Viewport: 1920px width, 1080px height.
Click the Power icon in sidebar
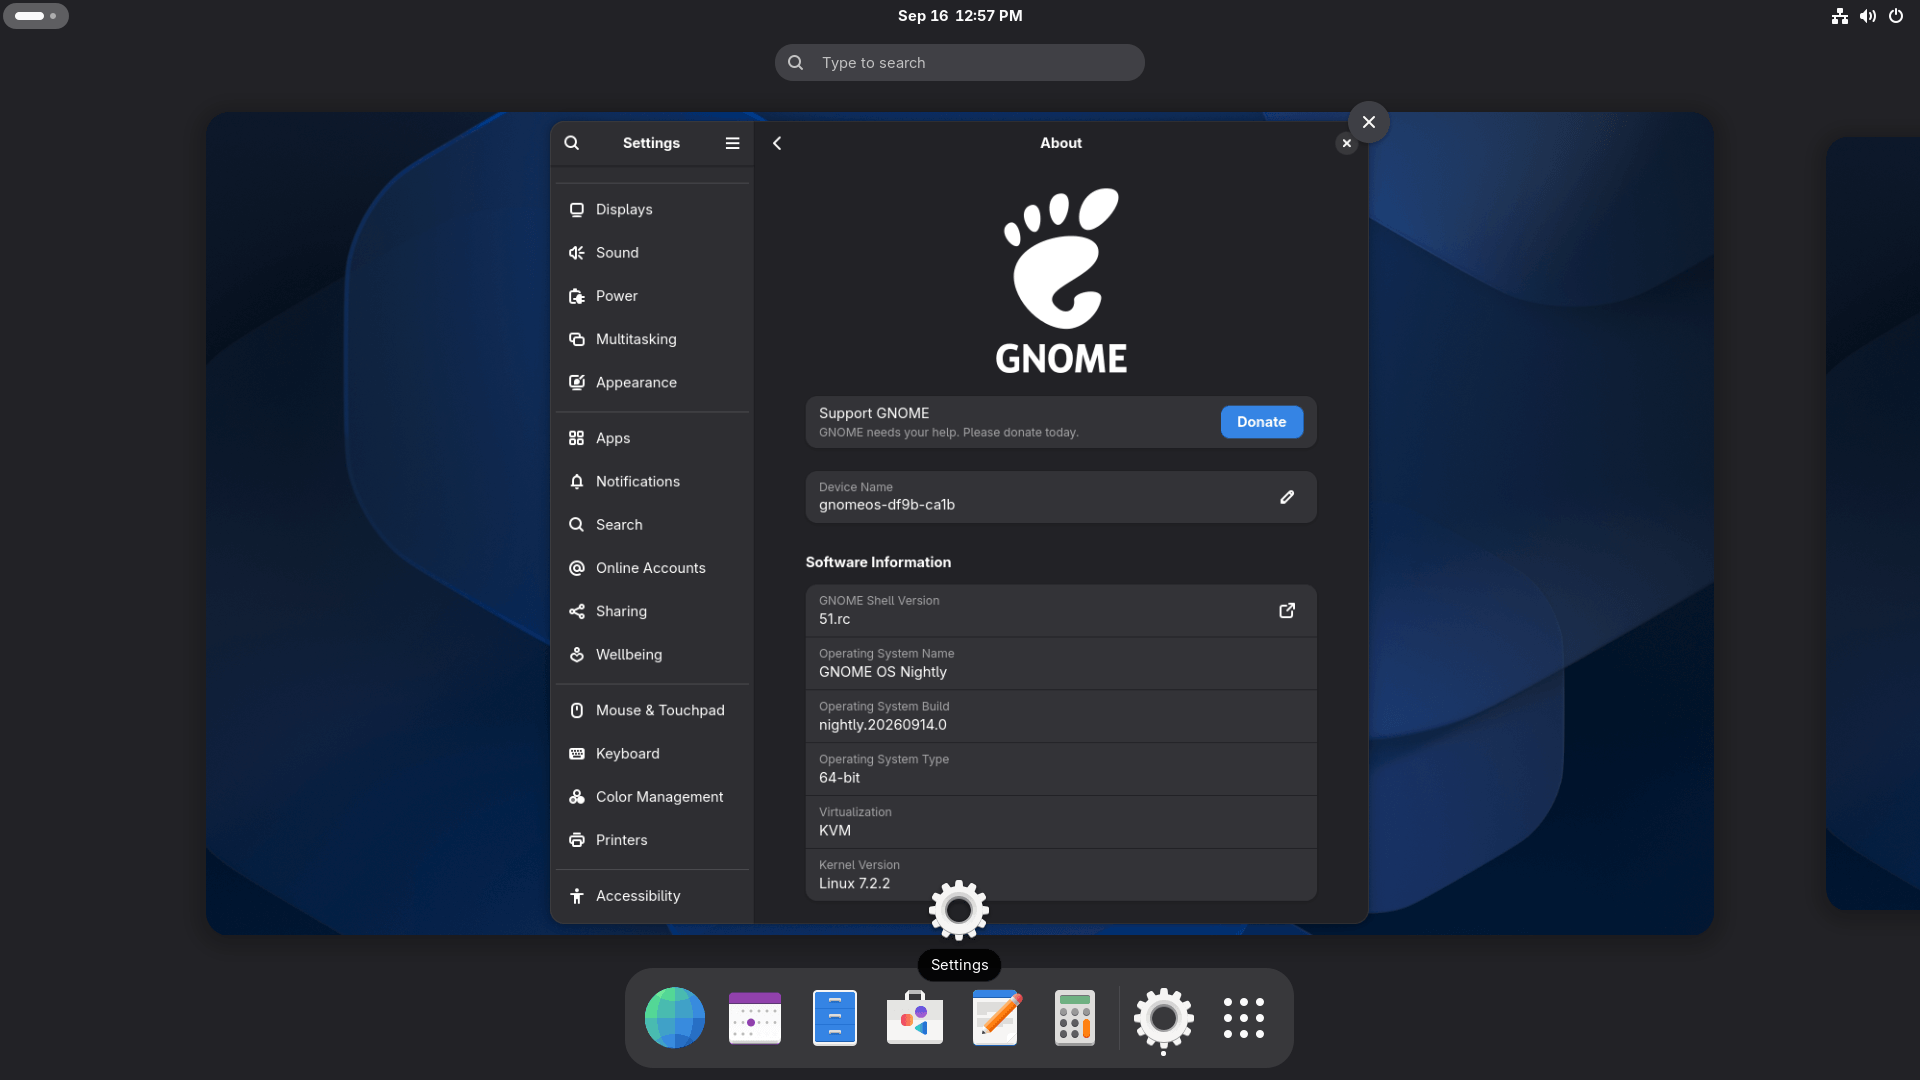click(577, 296)
